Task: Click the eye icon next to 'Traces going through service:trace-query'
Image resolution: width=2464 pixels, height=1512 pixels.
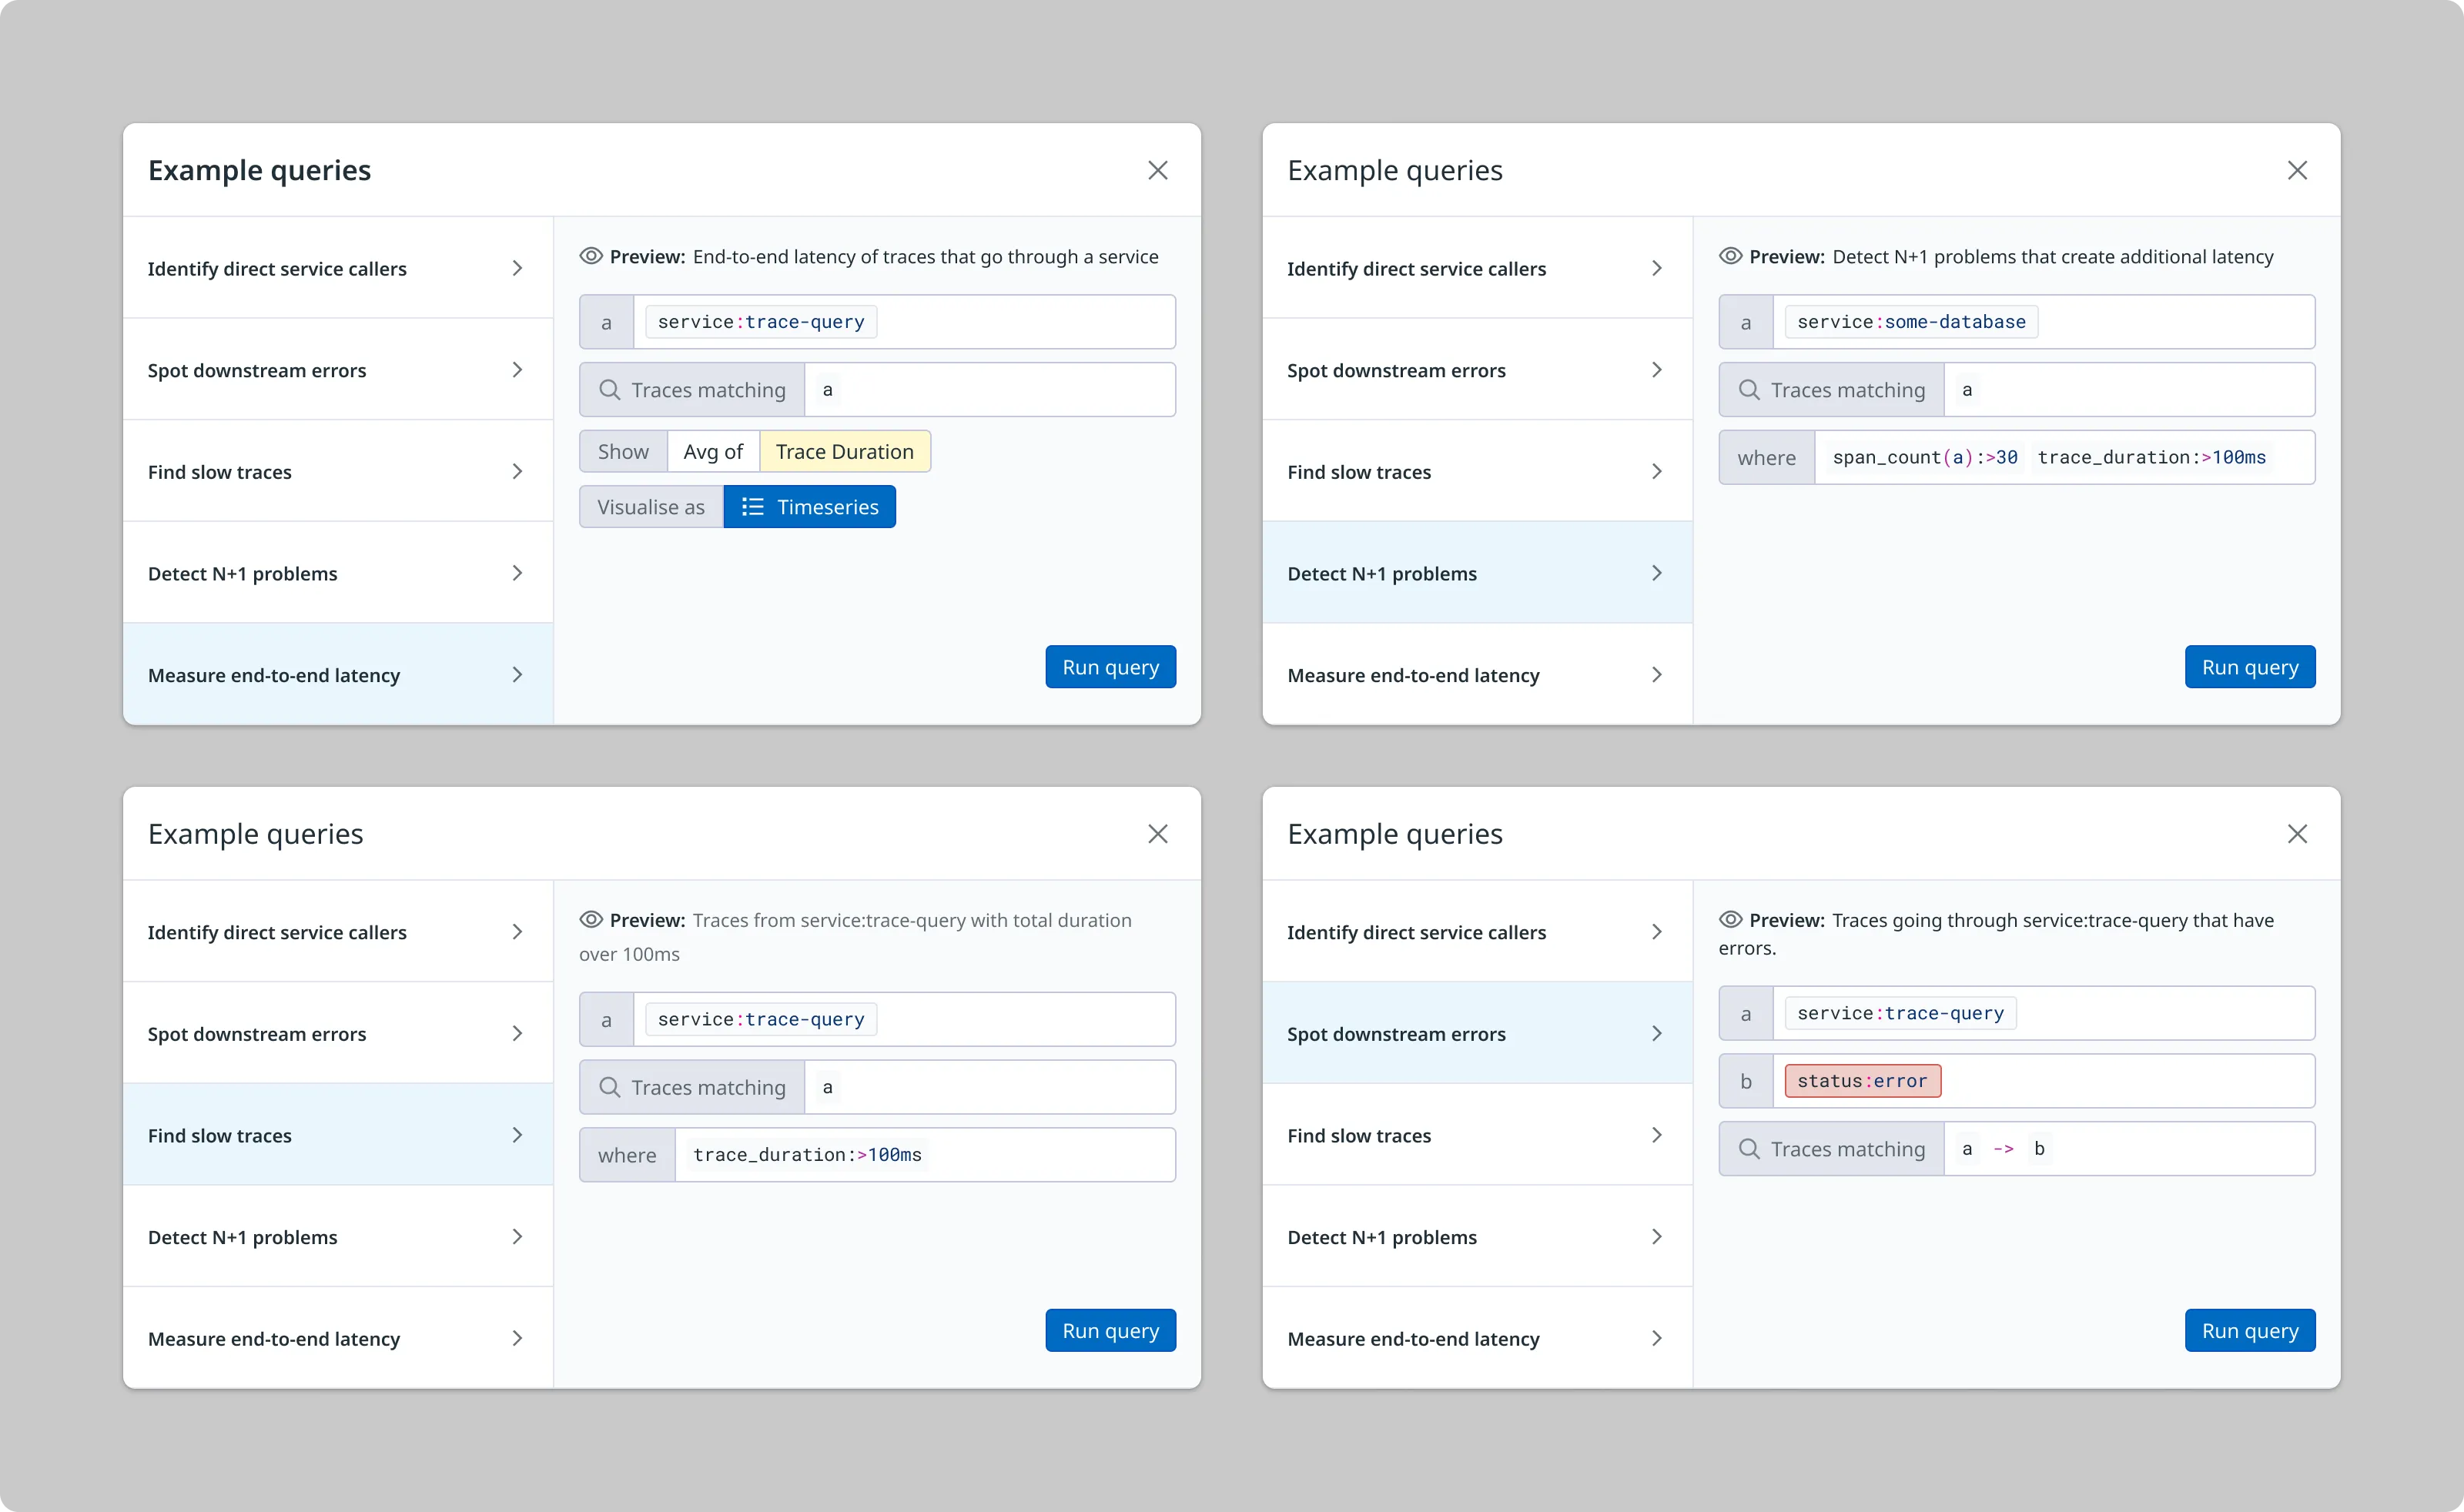Action: click(1730, 919)
